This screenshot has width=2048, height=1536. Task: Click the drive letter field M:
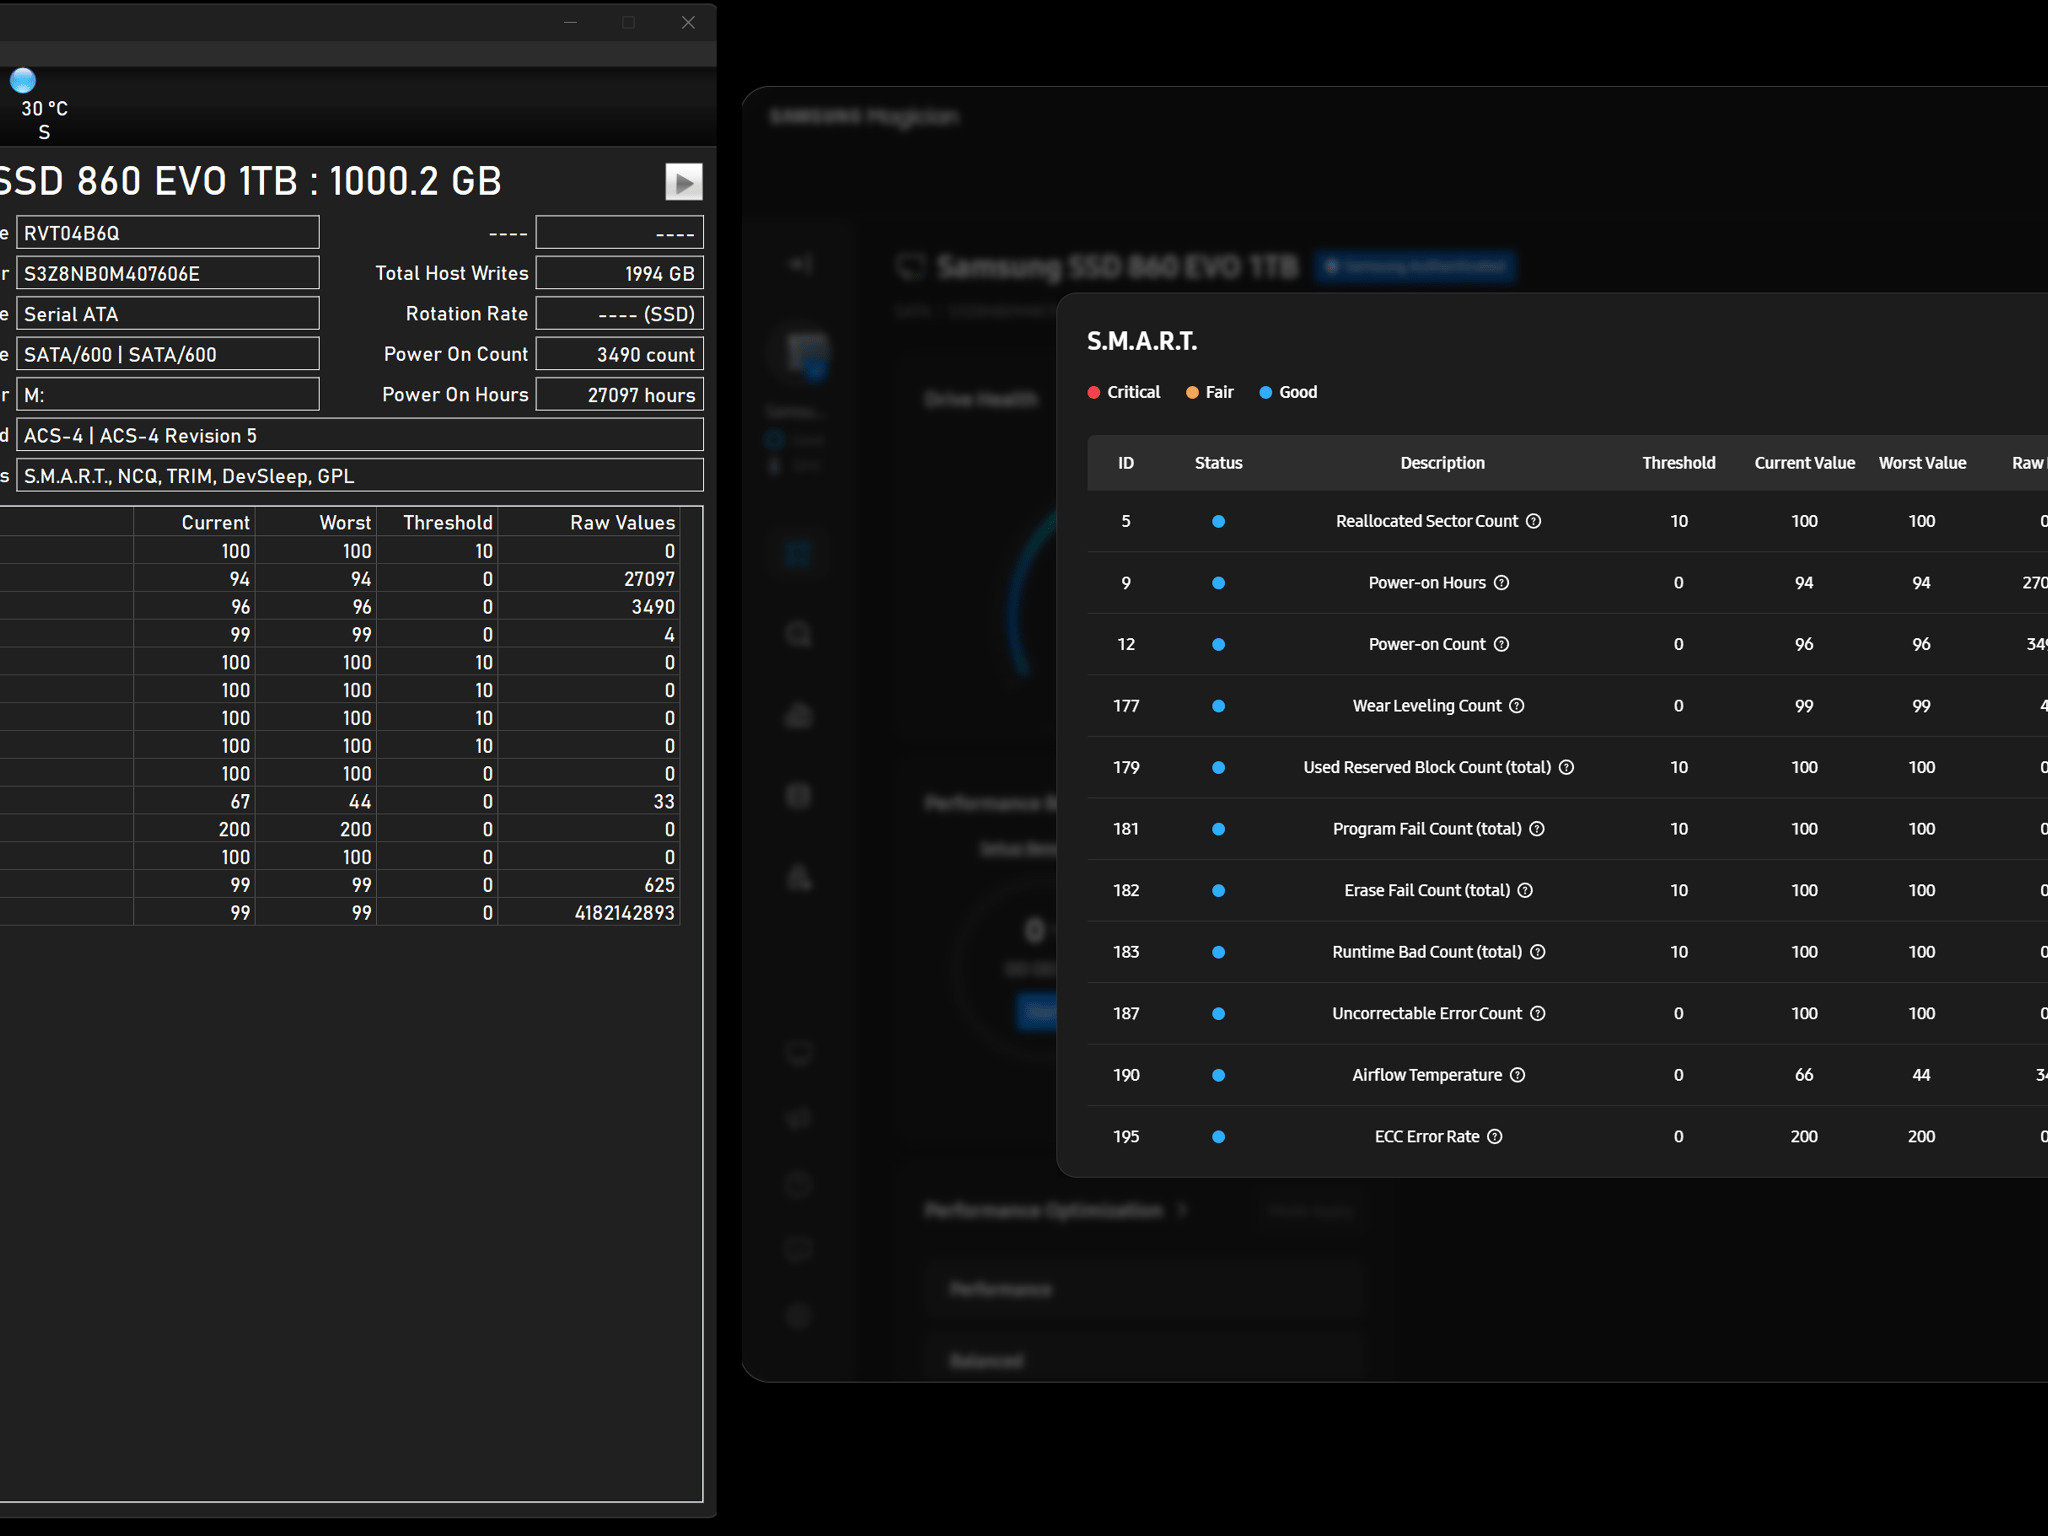(168, 394)
